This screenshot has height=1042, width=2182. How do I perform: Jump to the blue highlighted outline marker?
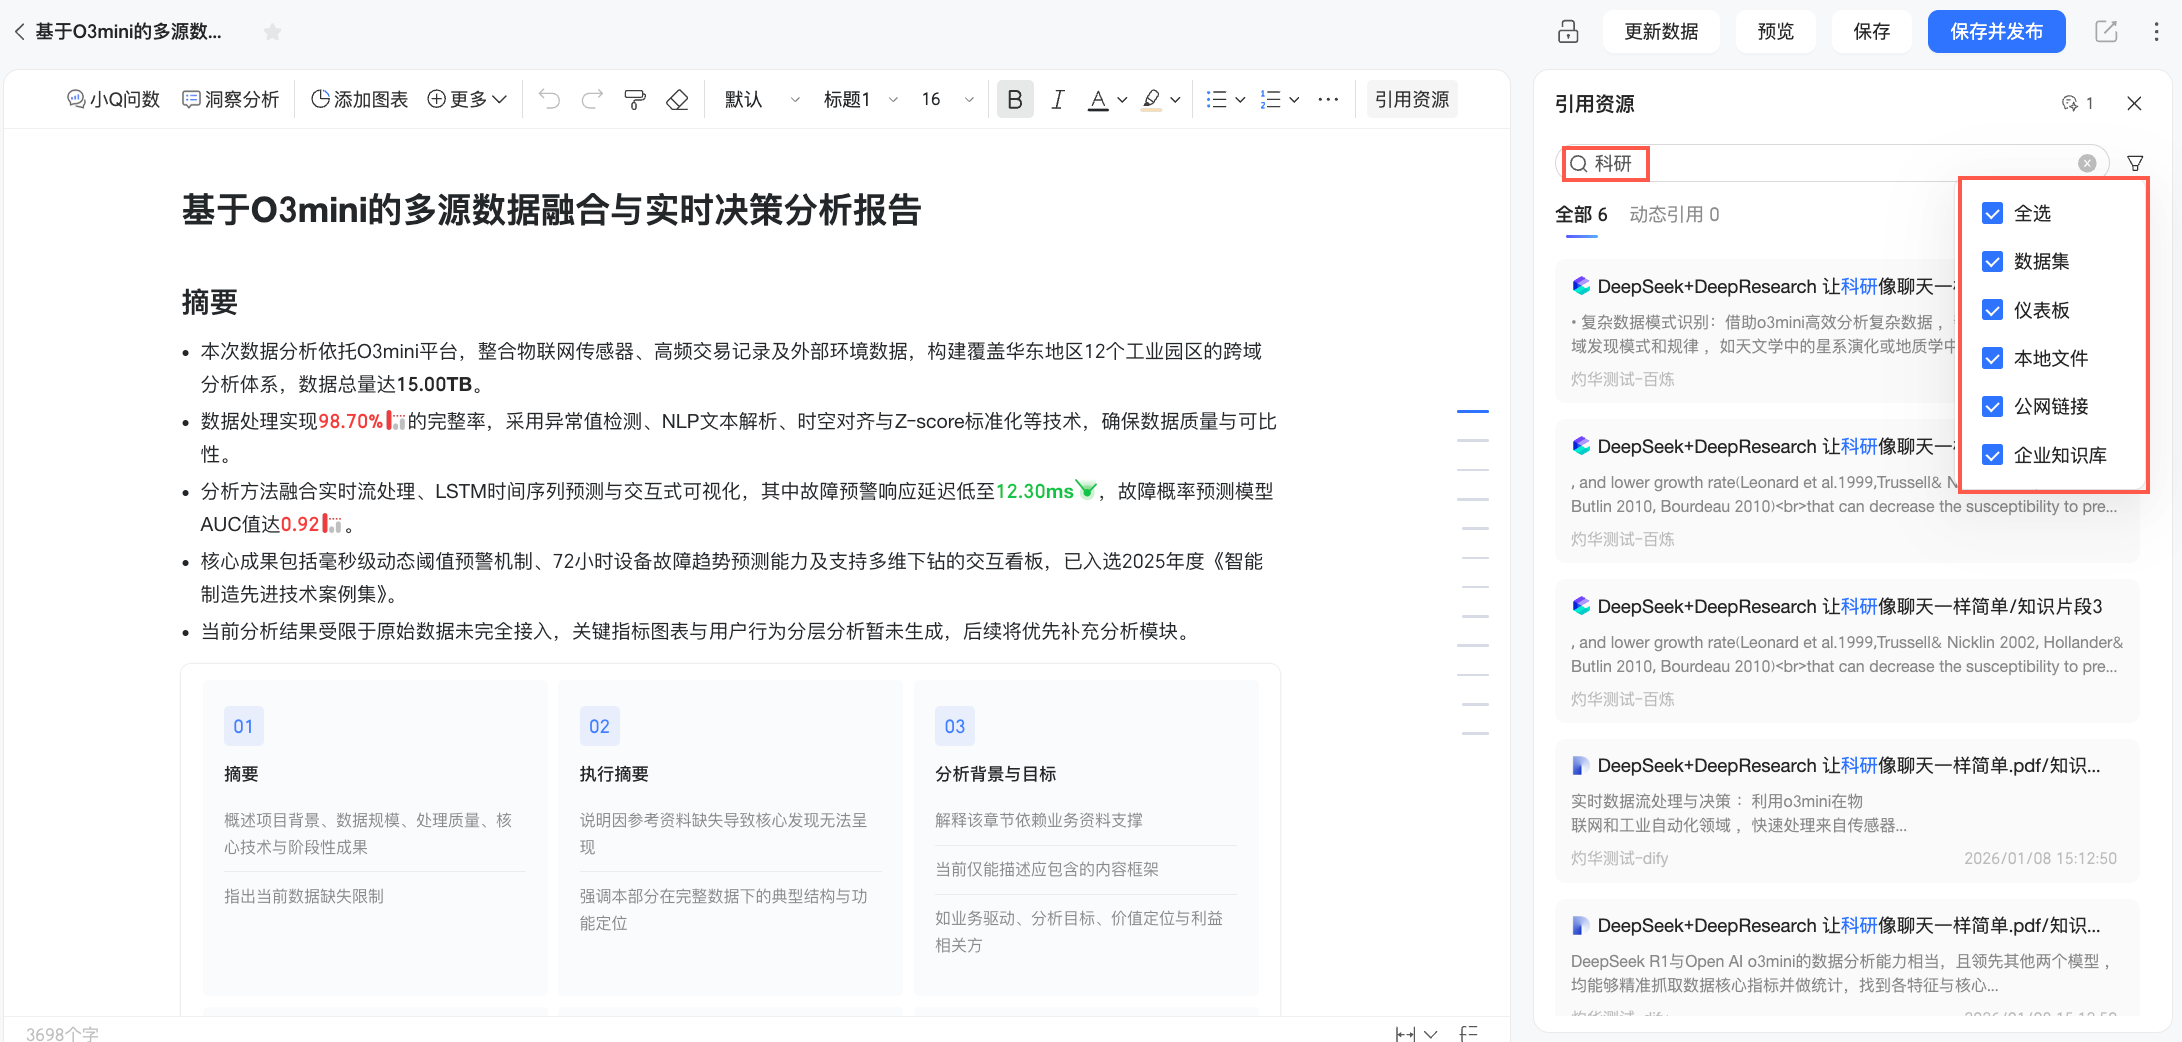click(1473, 411)
